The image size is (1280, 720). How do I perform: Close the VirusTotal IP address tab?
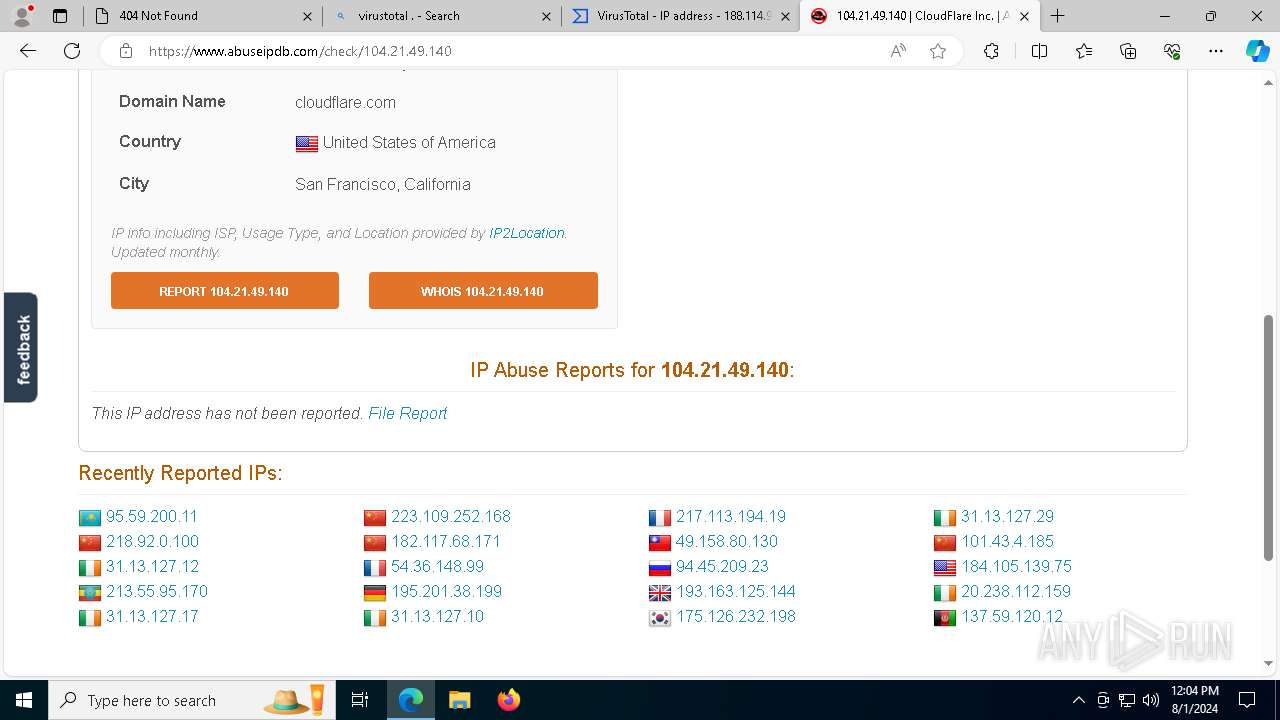[x=785, y=16]
